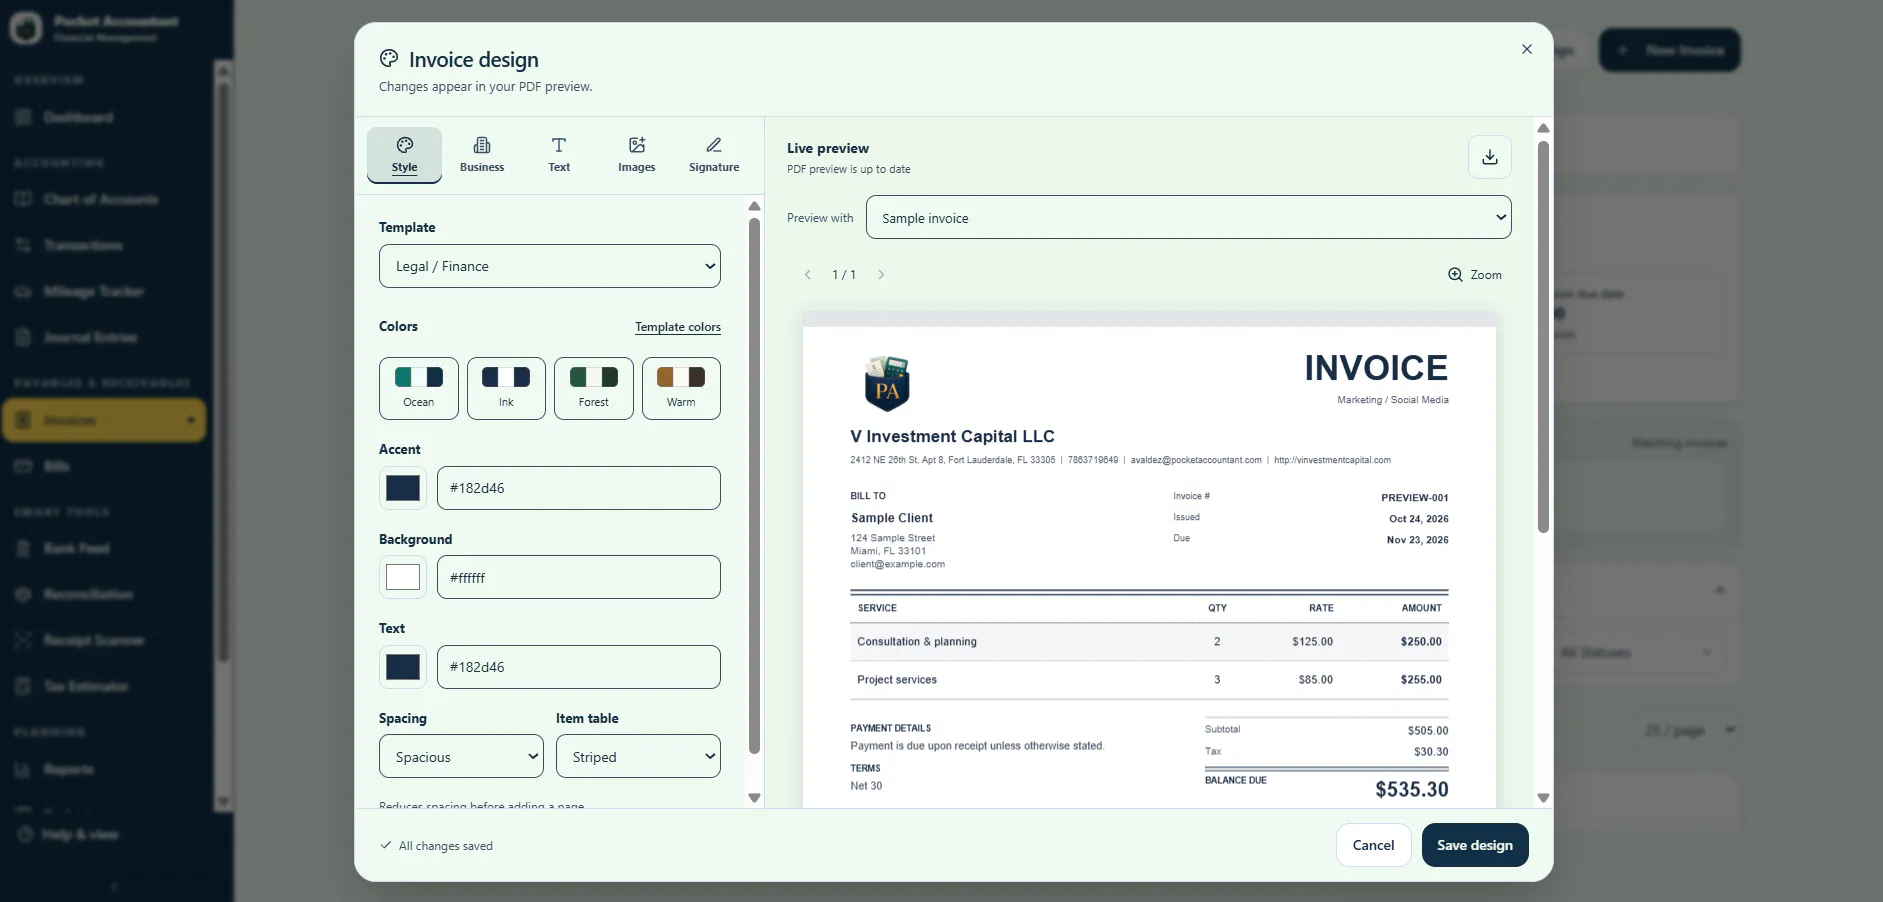Select the Ocean color preset
Viewport: 1883px width, 902px height.
pyautogui.click(x=419, y=388)
